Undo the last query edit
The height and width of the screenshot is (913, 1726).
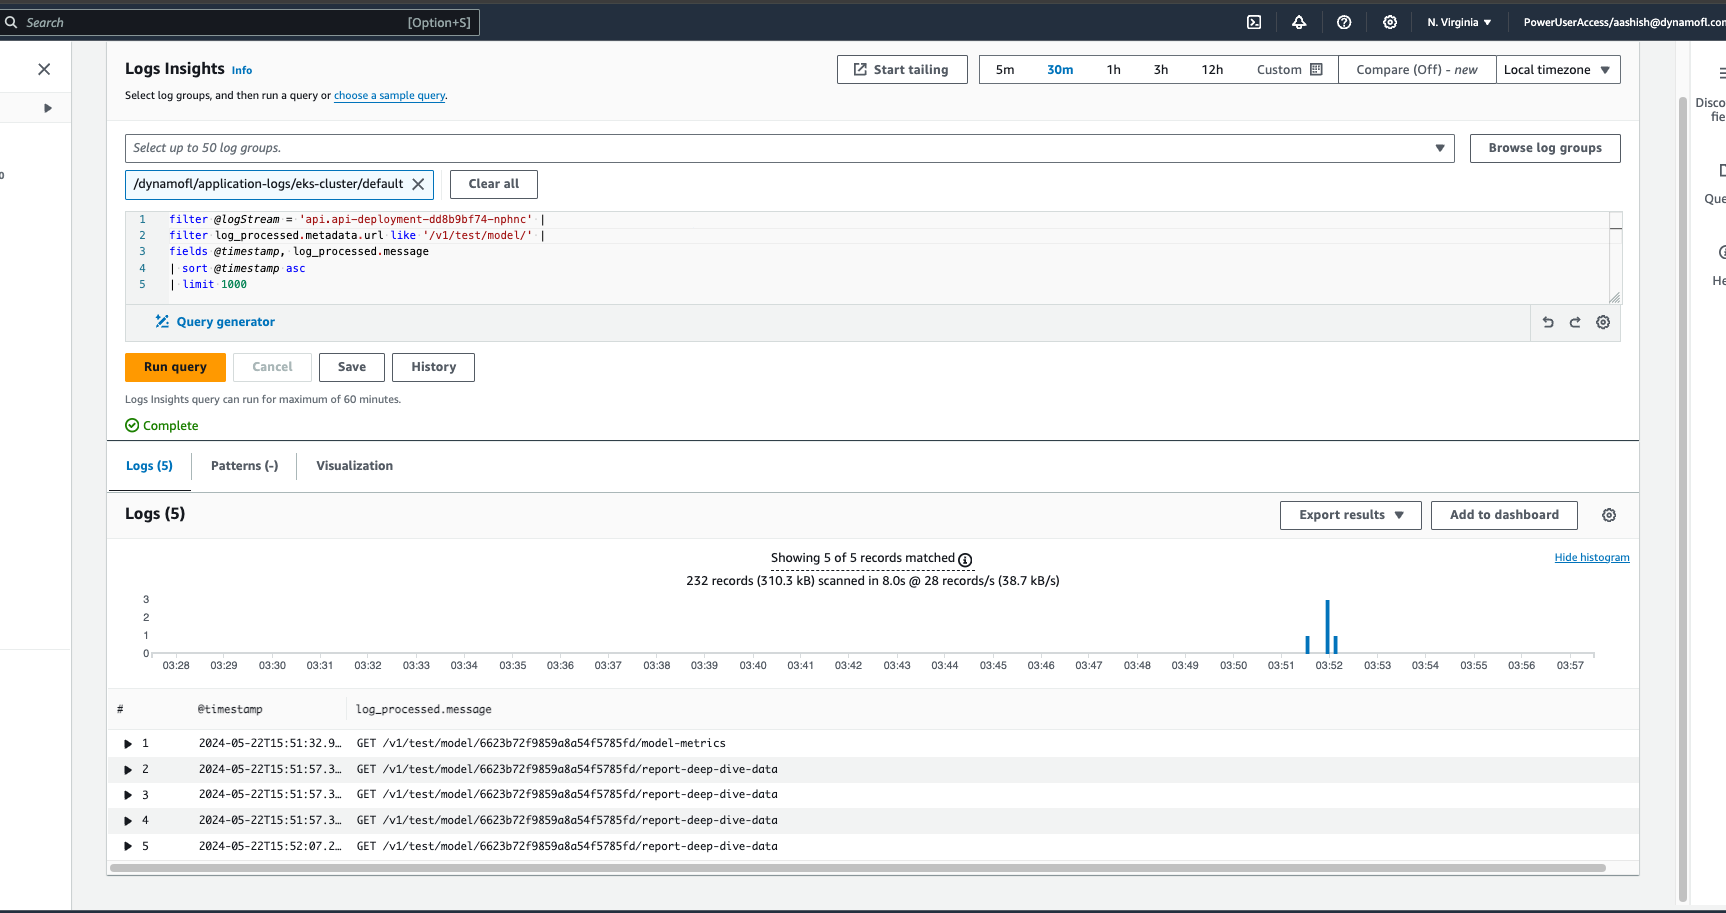click(1548, 322)
